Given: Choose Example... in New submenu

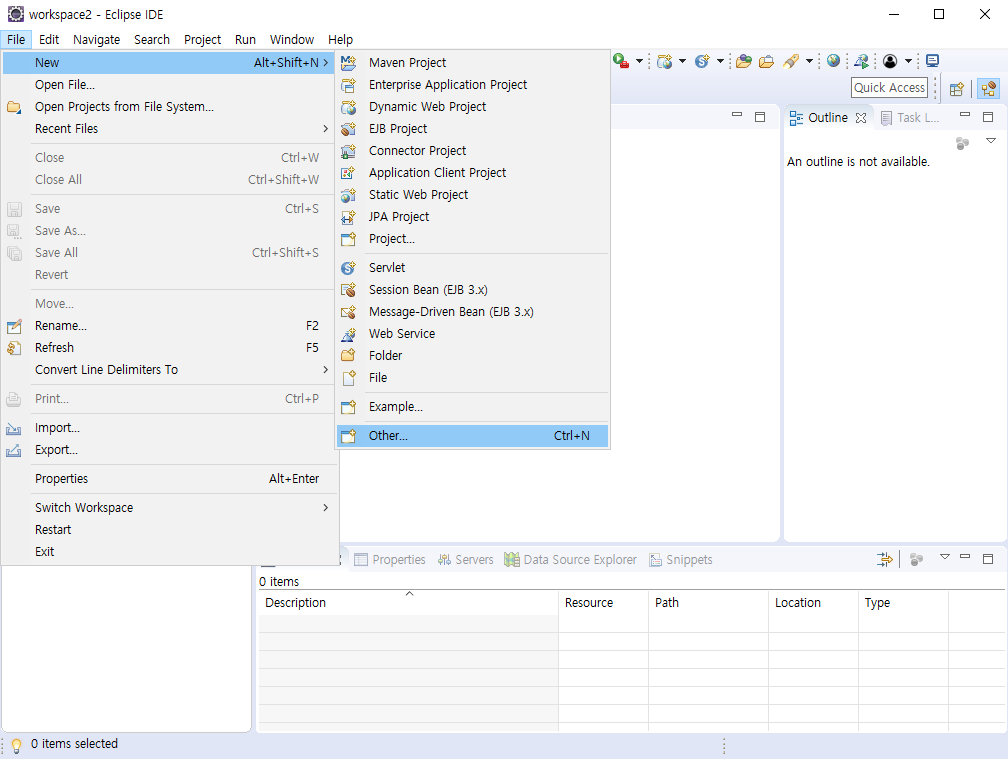Looking at the screenshot, I should [472, 407].
